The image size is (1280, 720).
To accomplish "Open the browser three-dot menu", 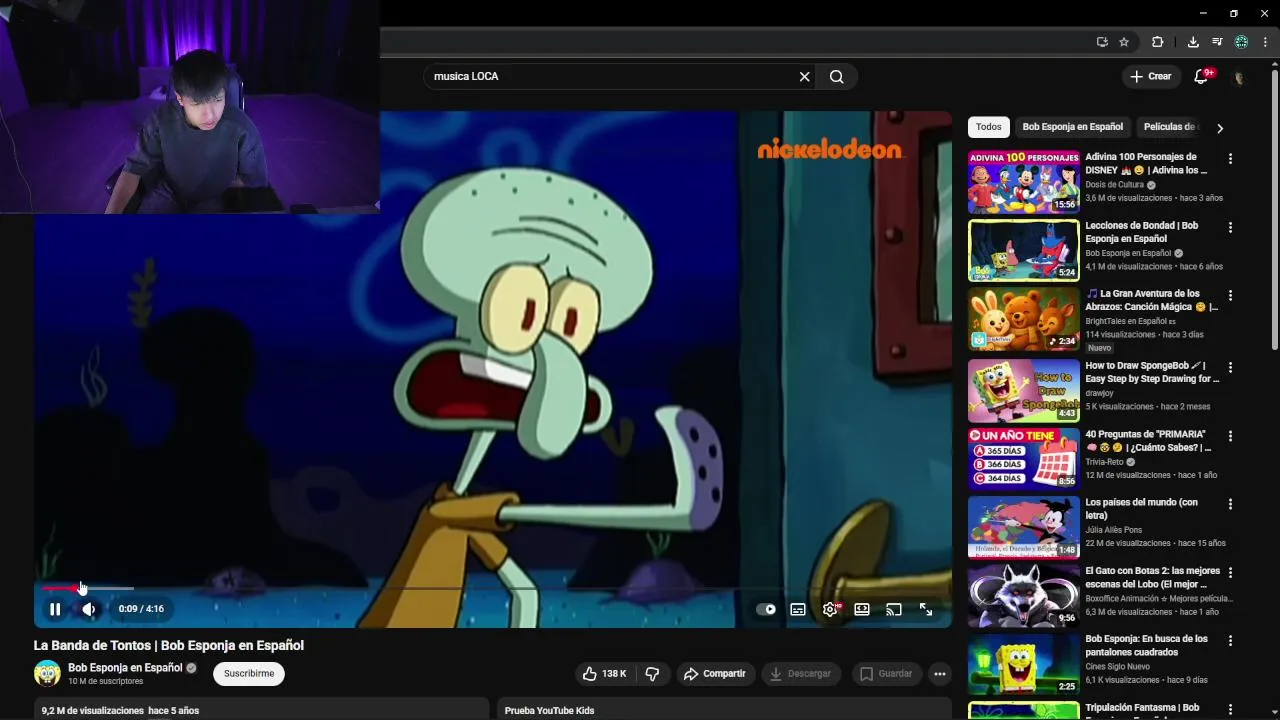I will [x=1265, y=42].
